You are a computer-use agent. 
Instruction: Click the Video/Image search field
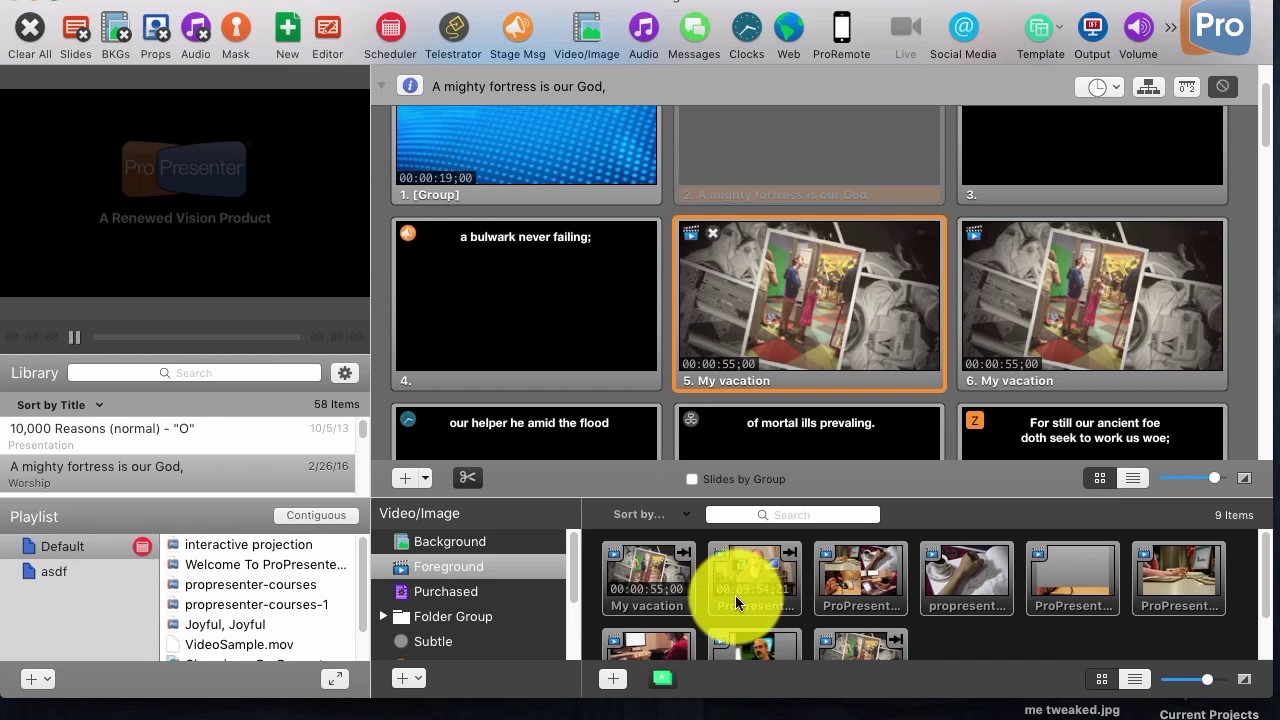tap(792, 515)
